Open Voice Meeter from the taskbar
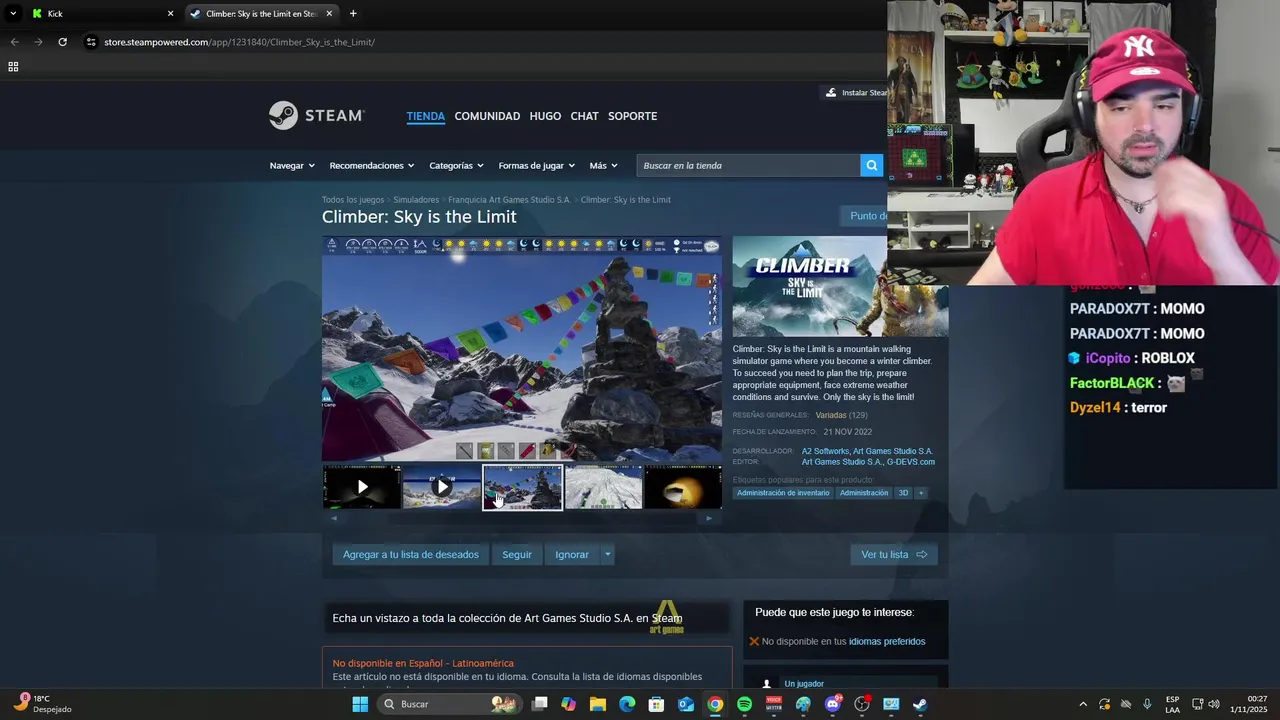This screenshot has width=1280, height=720. pos(774,704)
